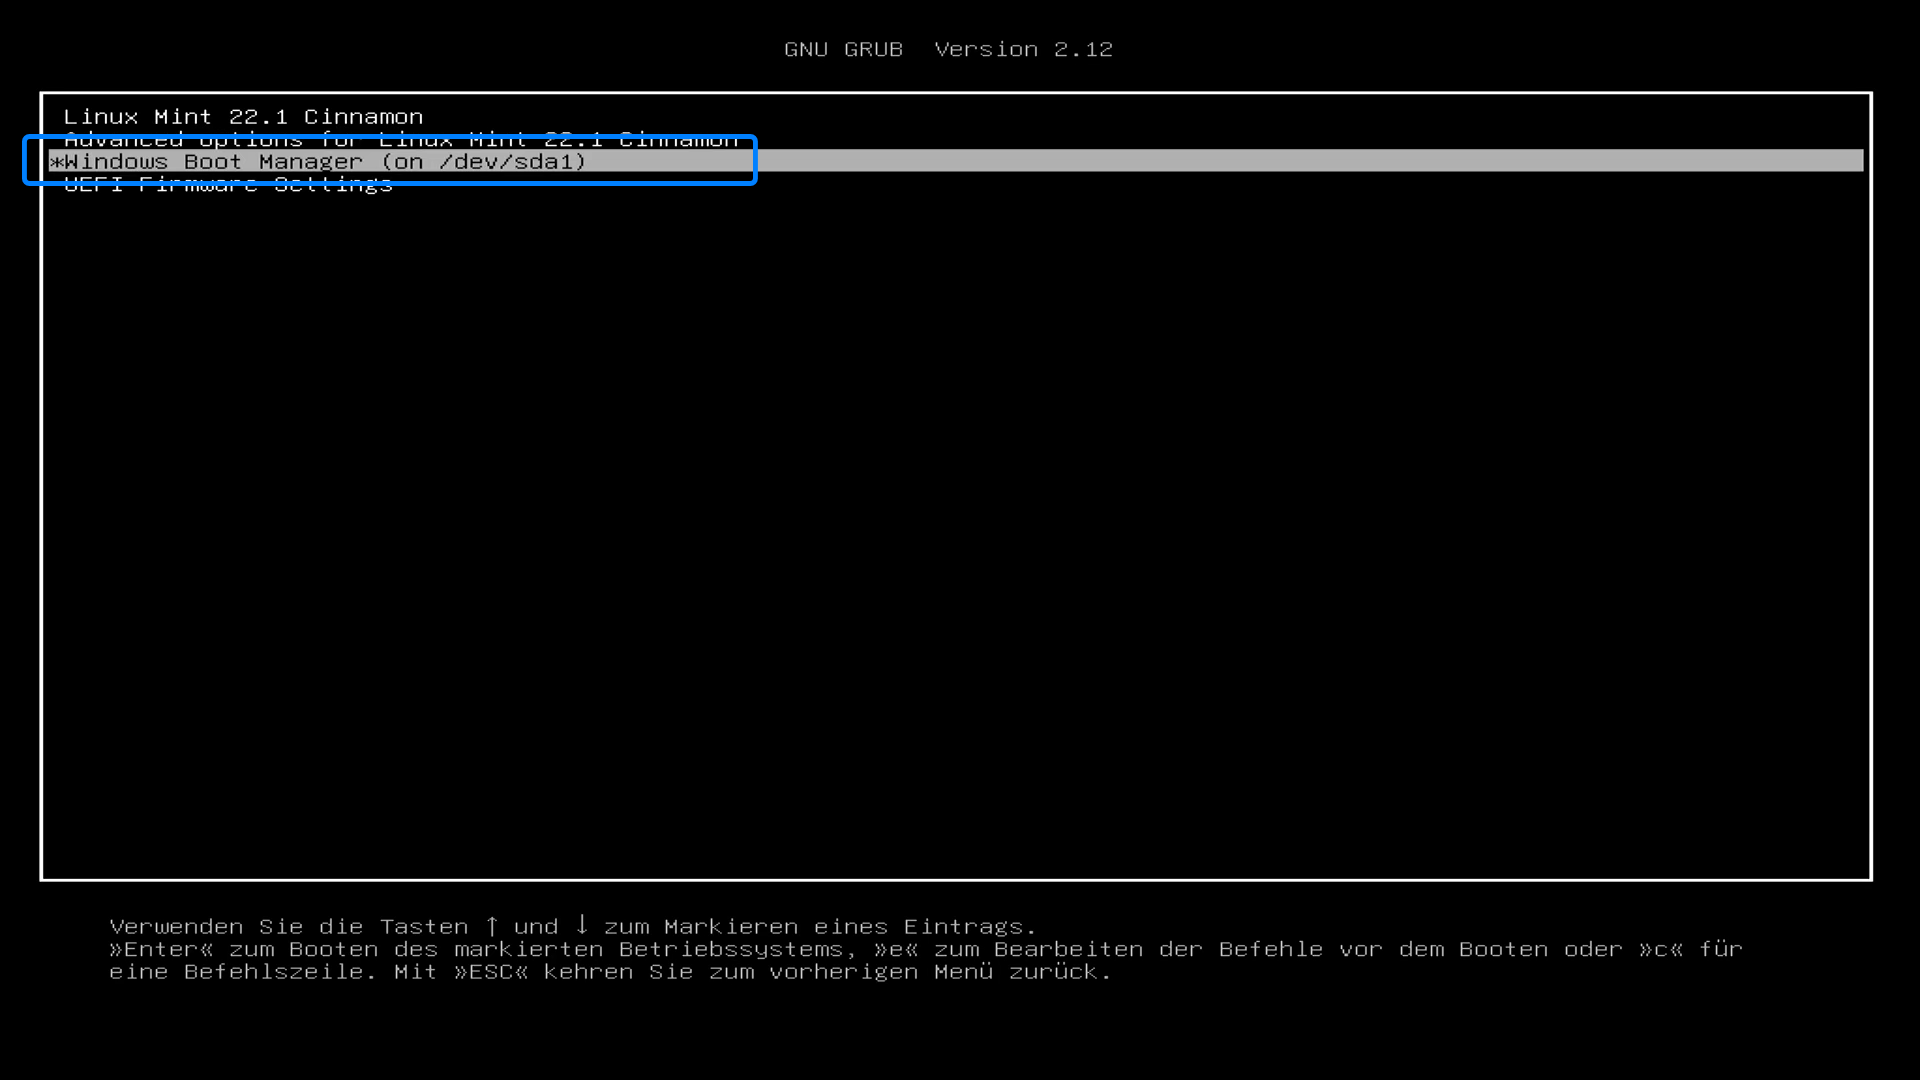Click the Version 2.12 label

click(x=1023, y=50)
